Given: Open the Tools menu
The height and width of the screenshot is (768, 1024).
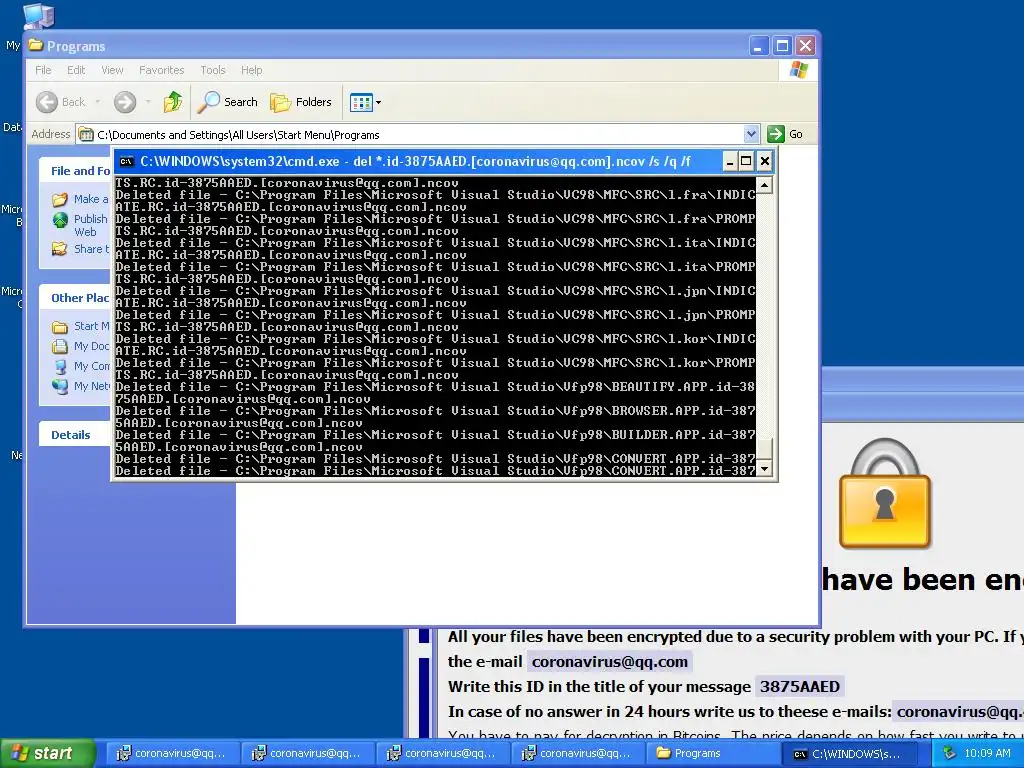Looking at the screenshot, I should (212, 70).
